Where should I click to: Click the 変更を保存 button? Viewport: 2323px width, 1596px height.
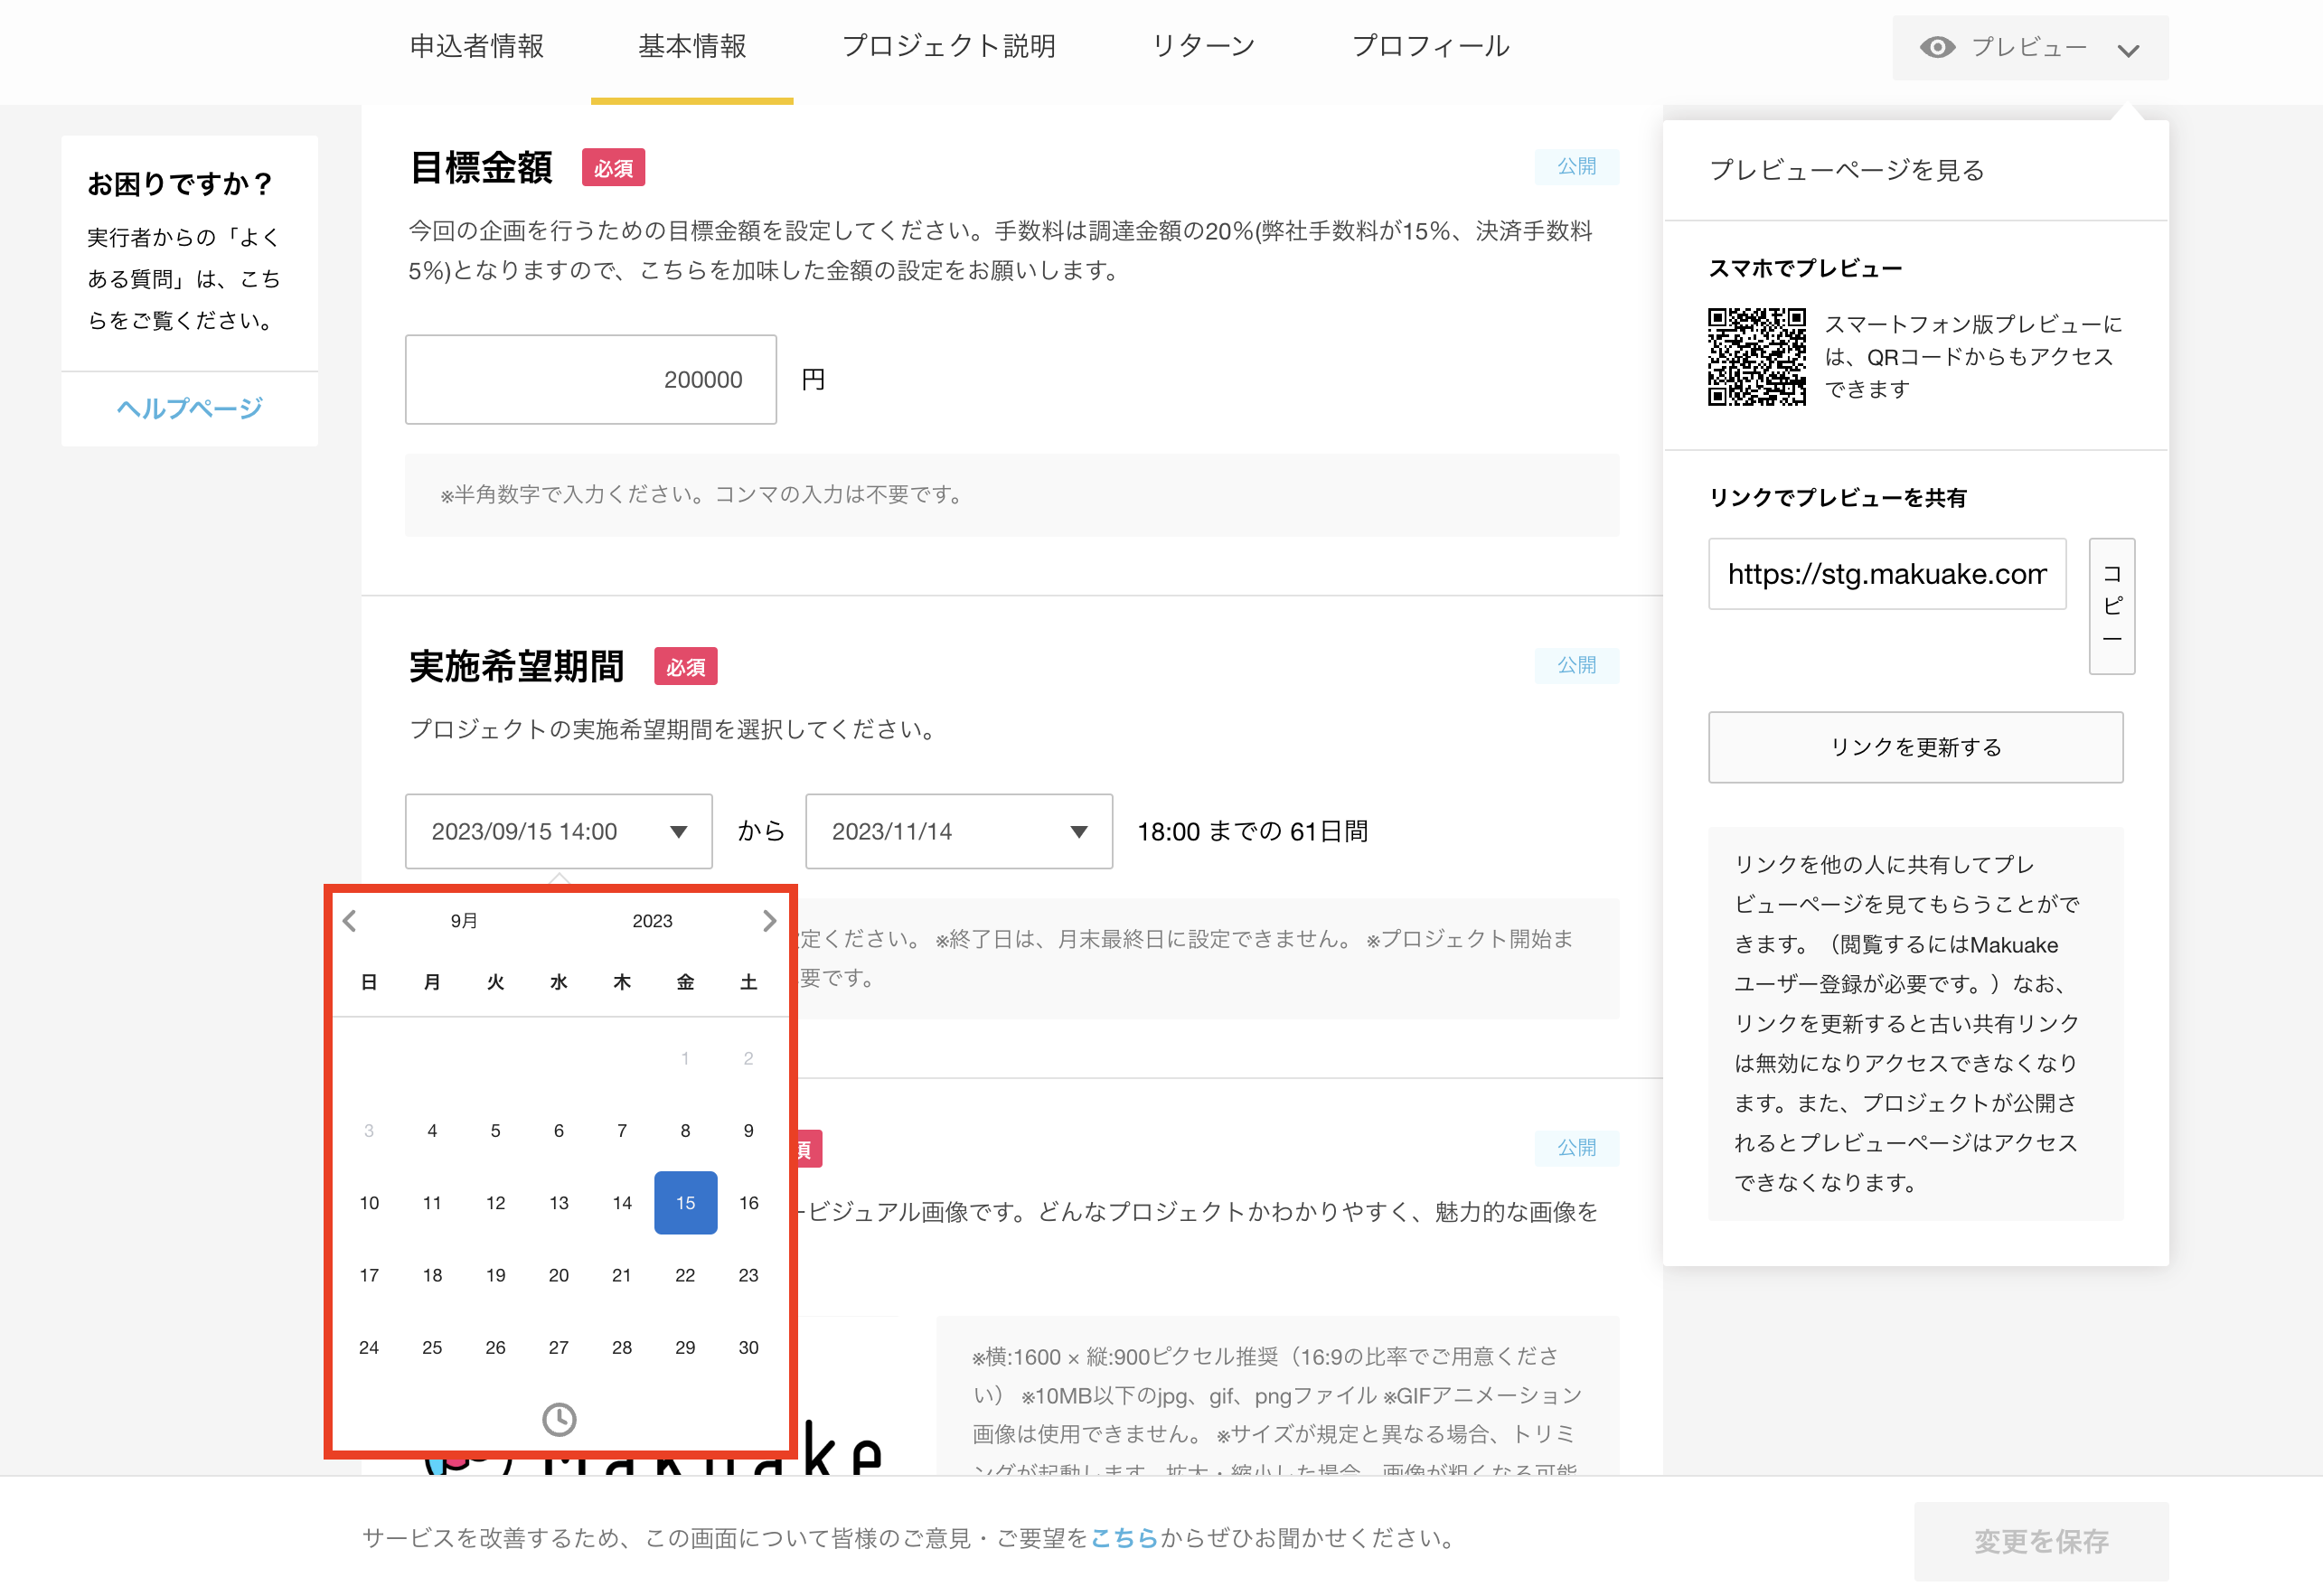click(x=2040, y=1540)
